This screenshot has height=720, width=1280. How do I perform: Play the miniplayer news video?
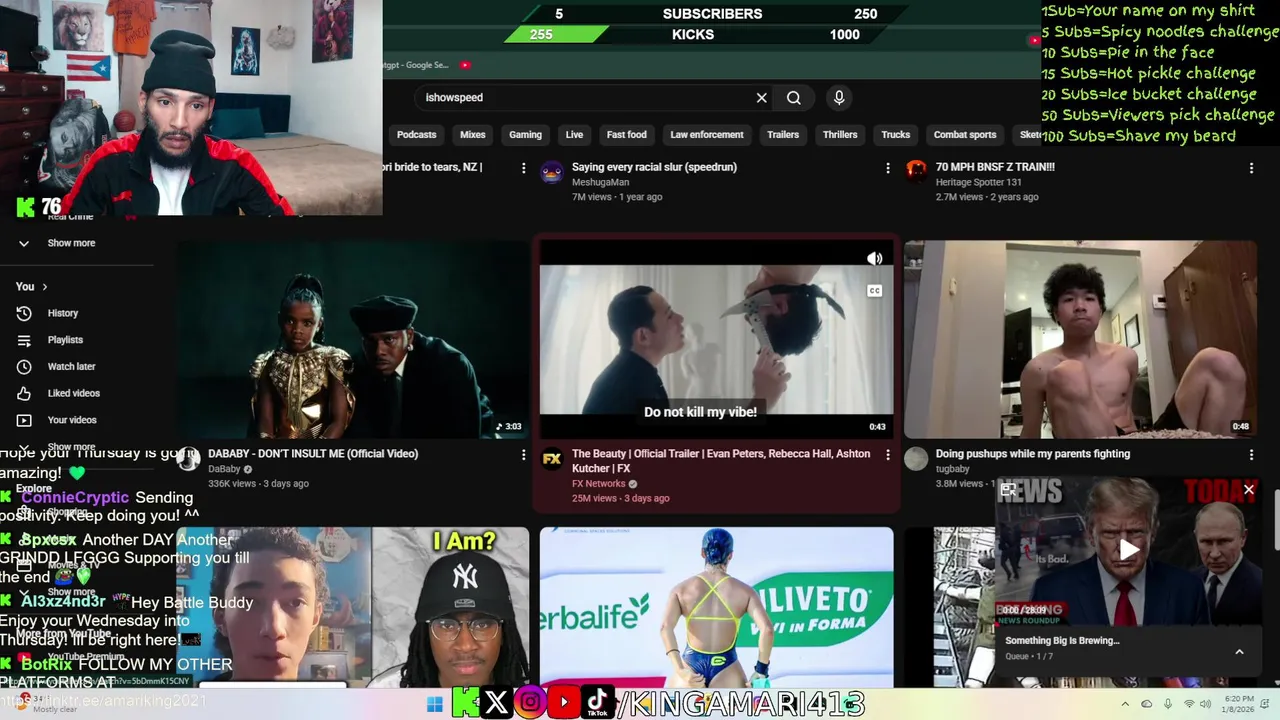(x=1128, y=549)
